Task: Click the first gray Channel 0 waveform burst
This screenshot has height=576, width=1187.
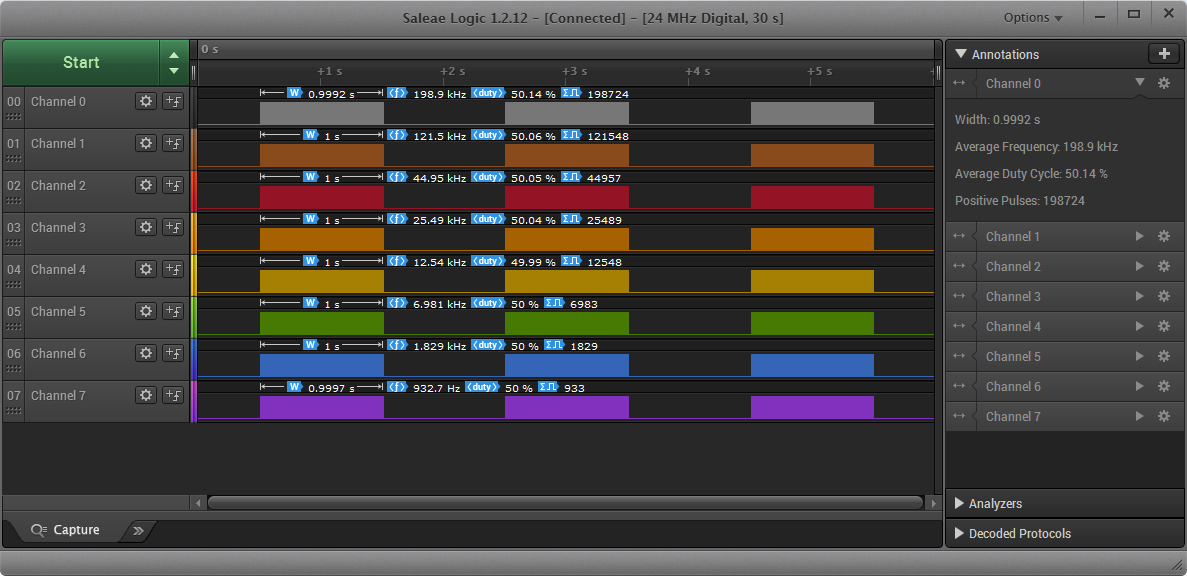Action: (x=322, y=113)
